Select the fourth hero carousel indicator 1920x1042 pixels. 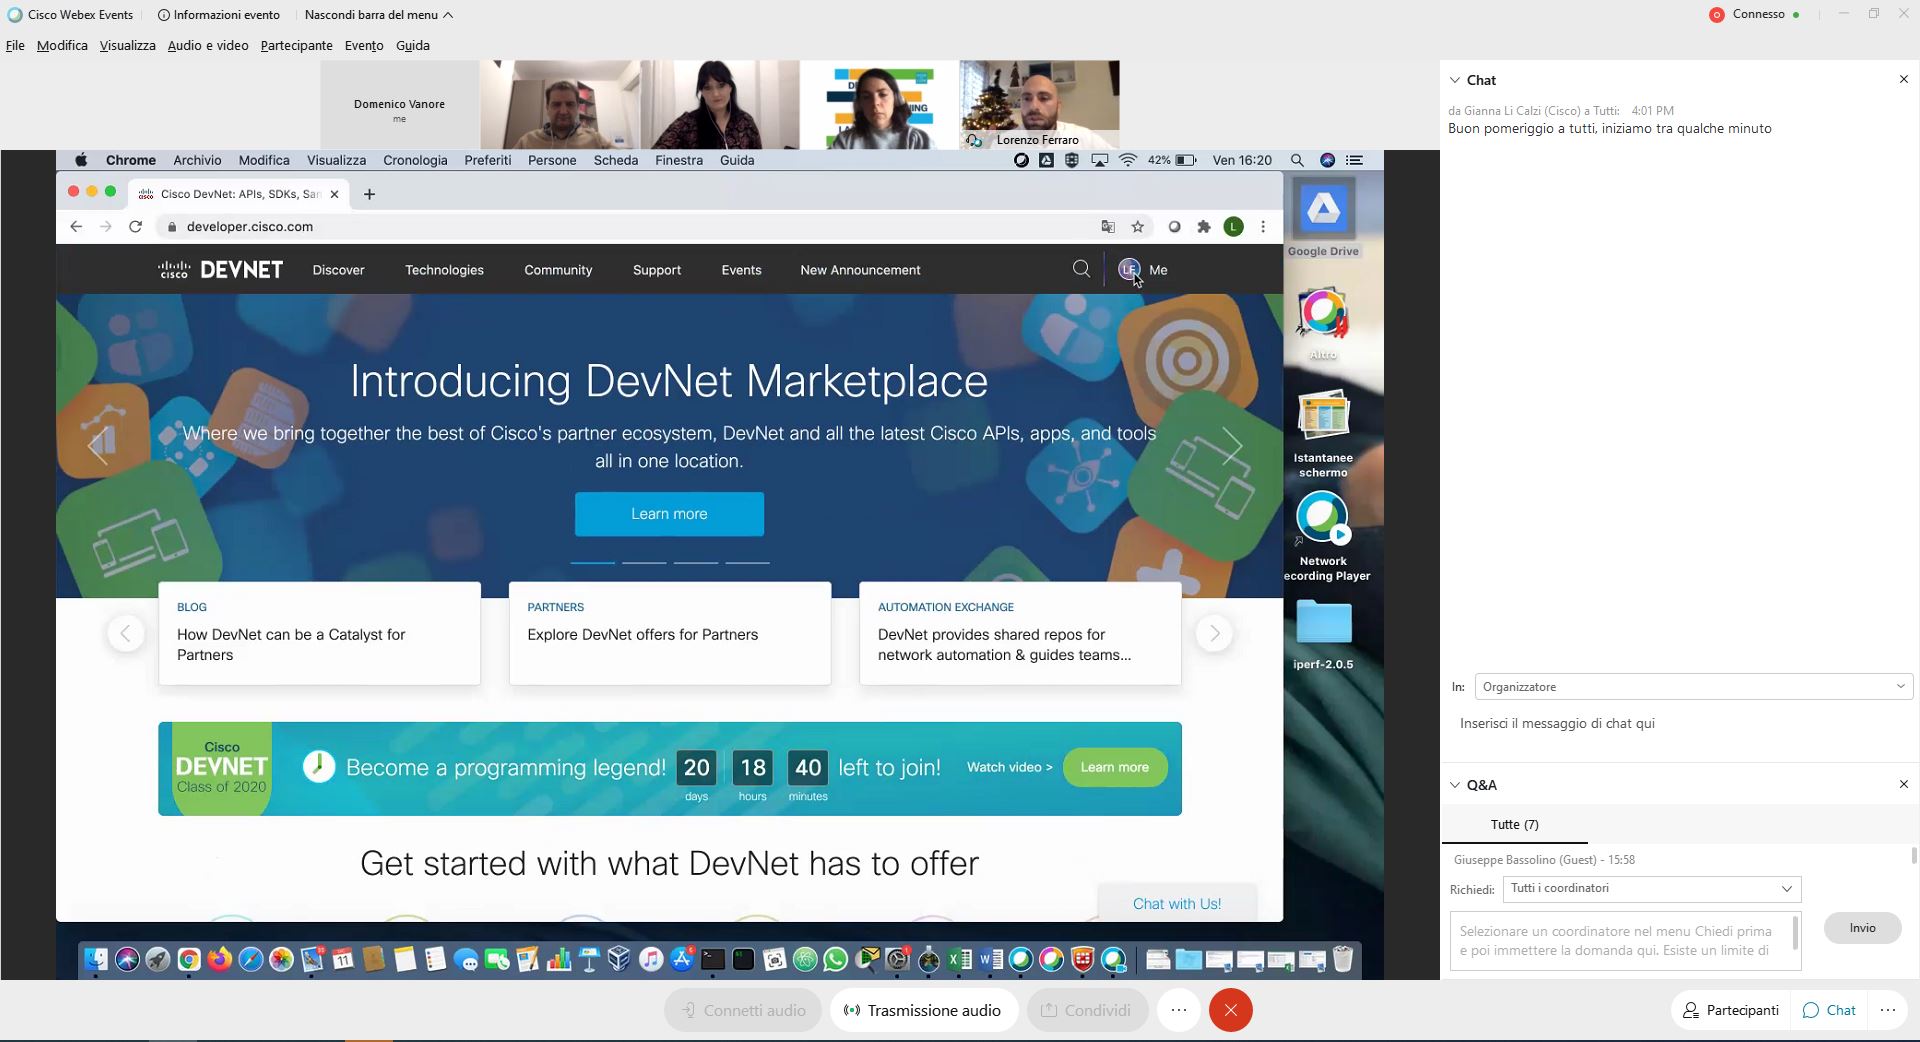click(x=747, y=563)
